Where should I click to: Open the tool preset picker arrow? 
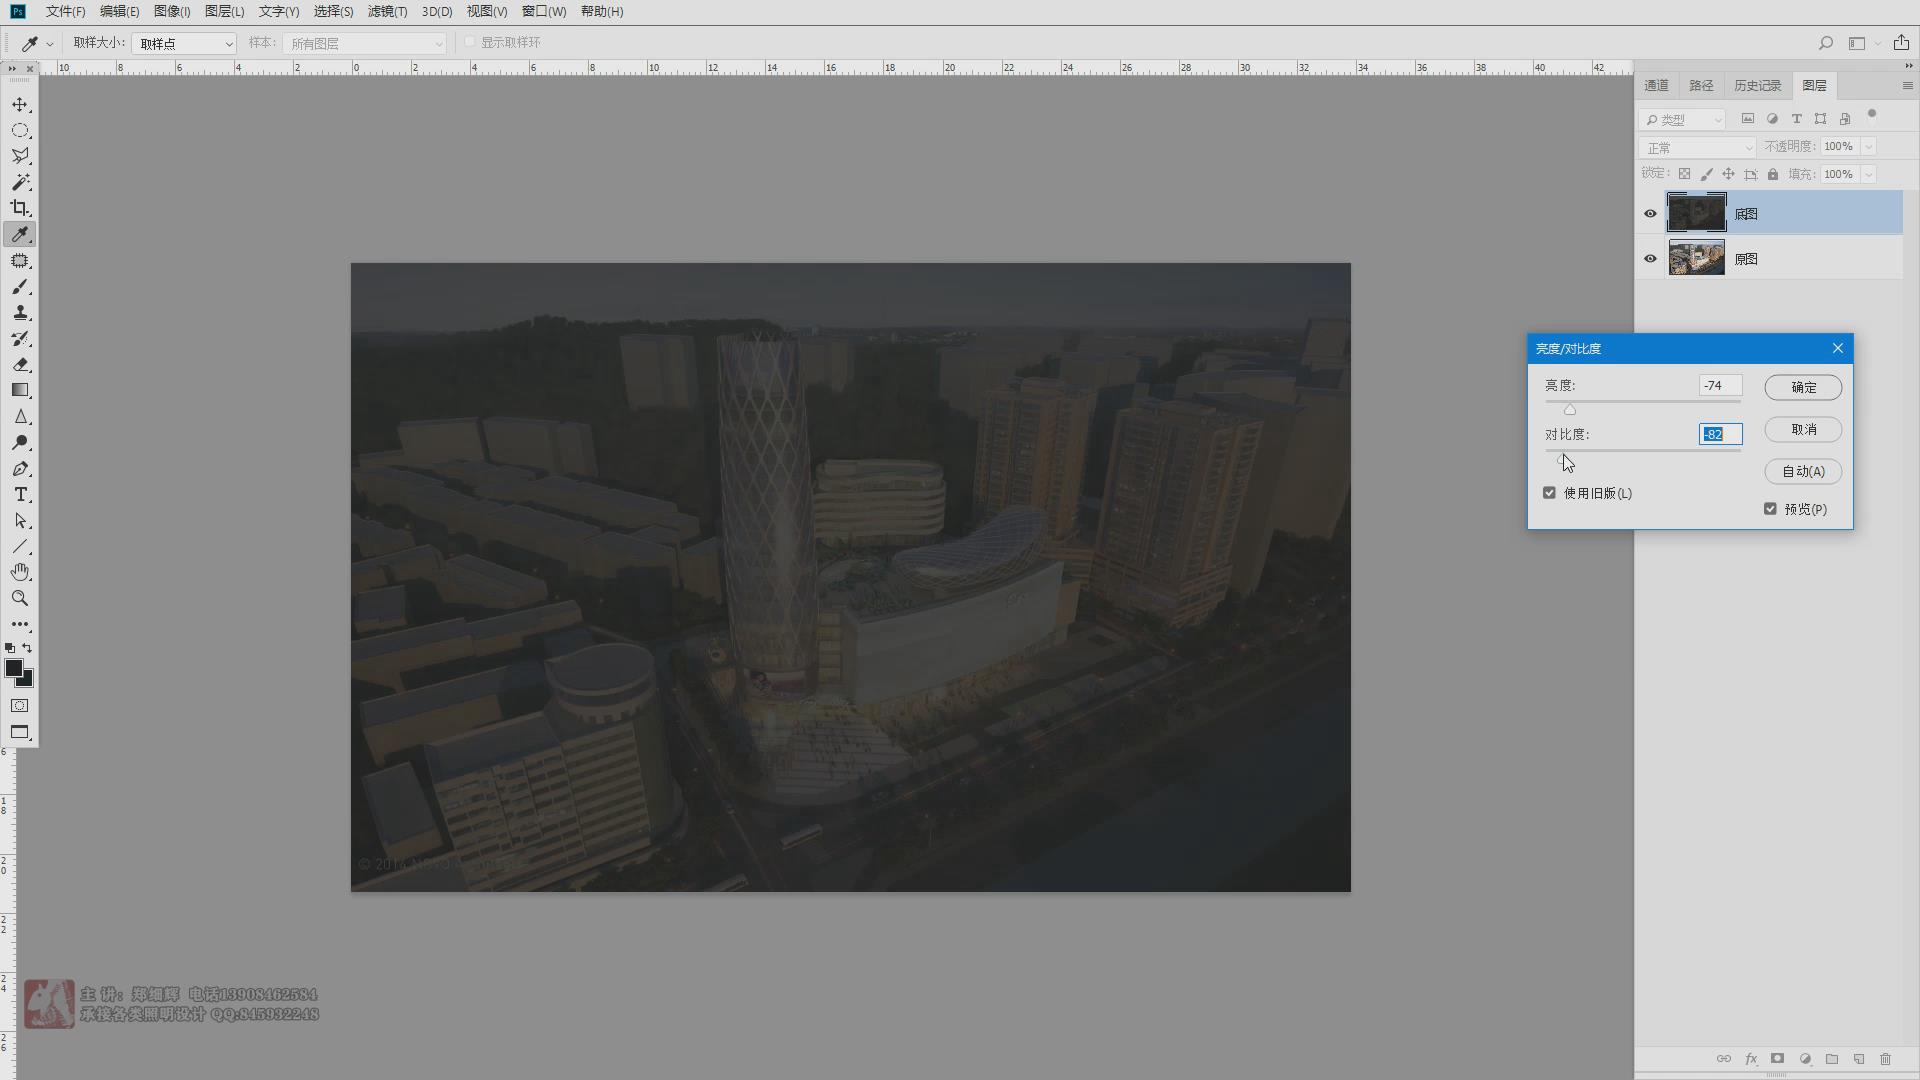click(49, 44)
